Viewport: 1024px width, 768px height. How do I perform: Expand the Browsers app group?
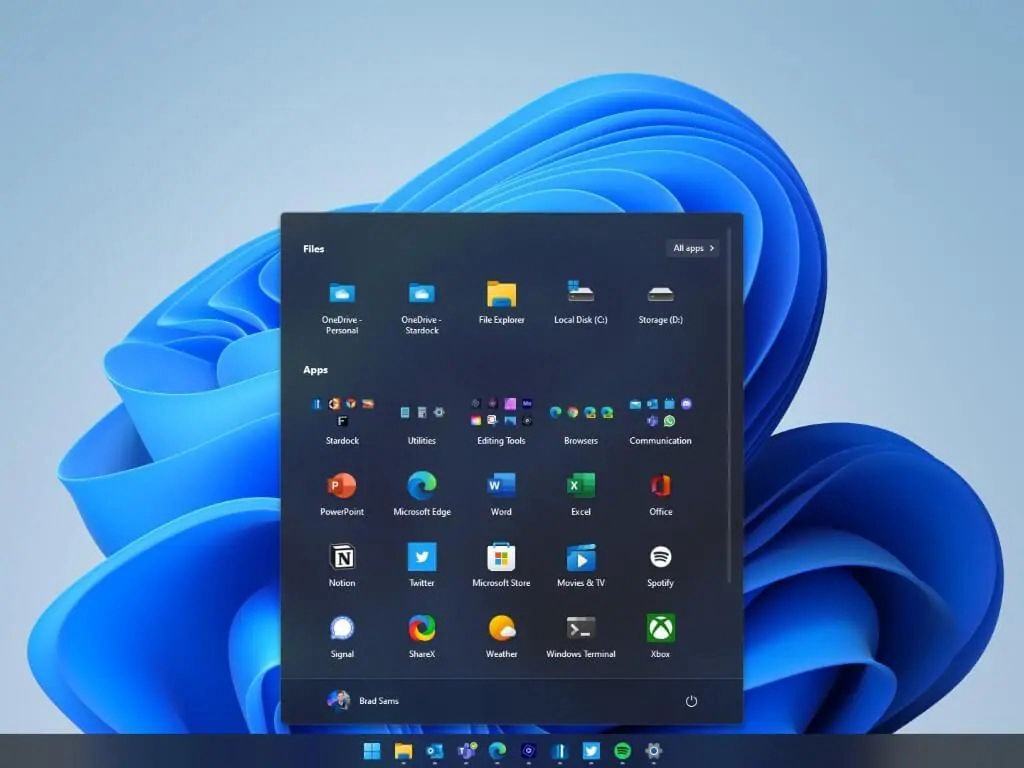point(581,413)
